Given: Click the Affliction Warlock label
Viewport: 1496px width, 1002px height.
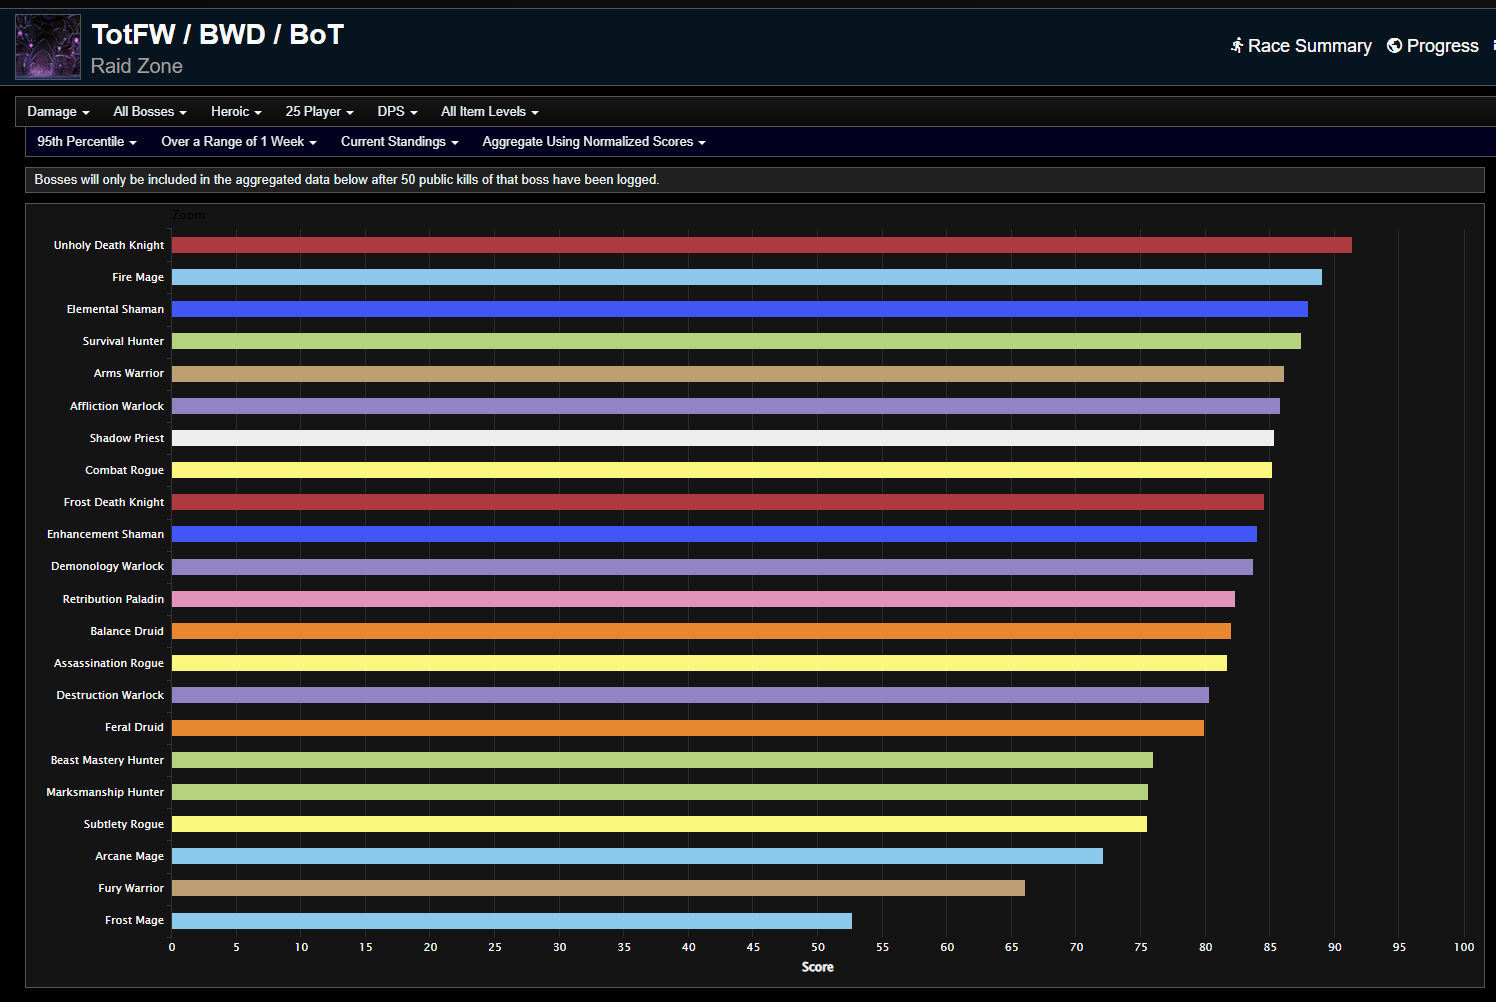Looking at the screenshot, I should pos(117,406).
